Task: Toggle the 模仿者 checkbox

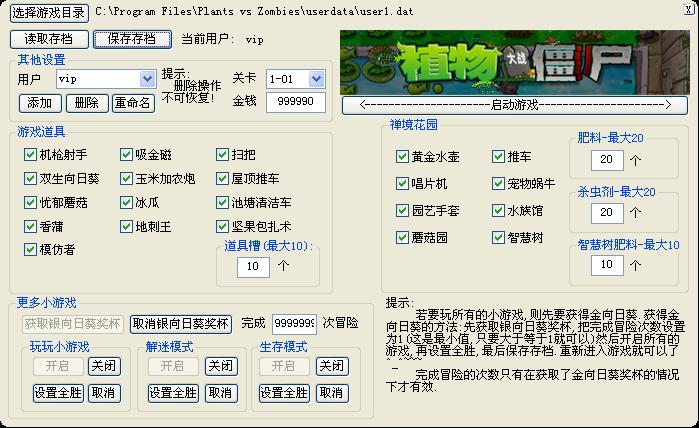Action: coord(30,249)
